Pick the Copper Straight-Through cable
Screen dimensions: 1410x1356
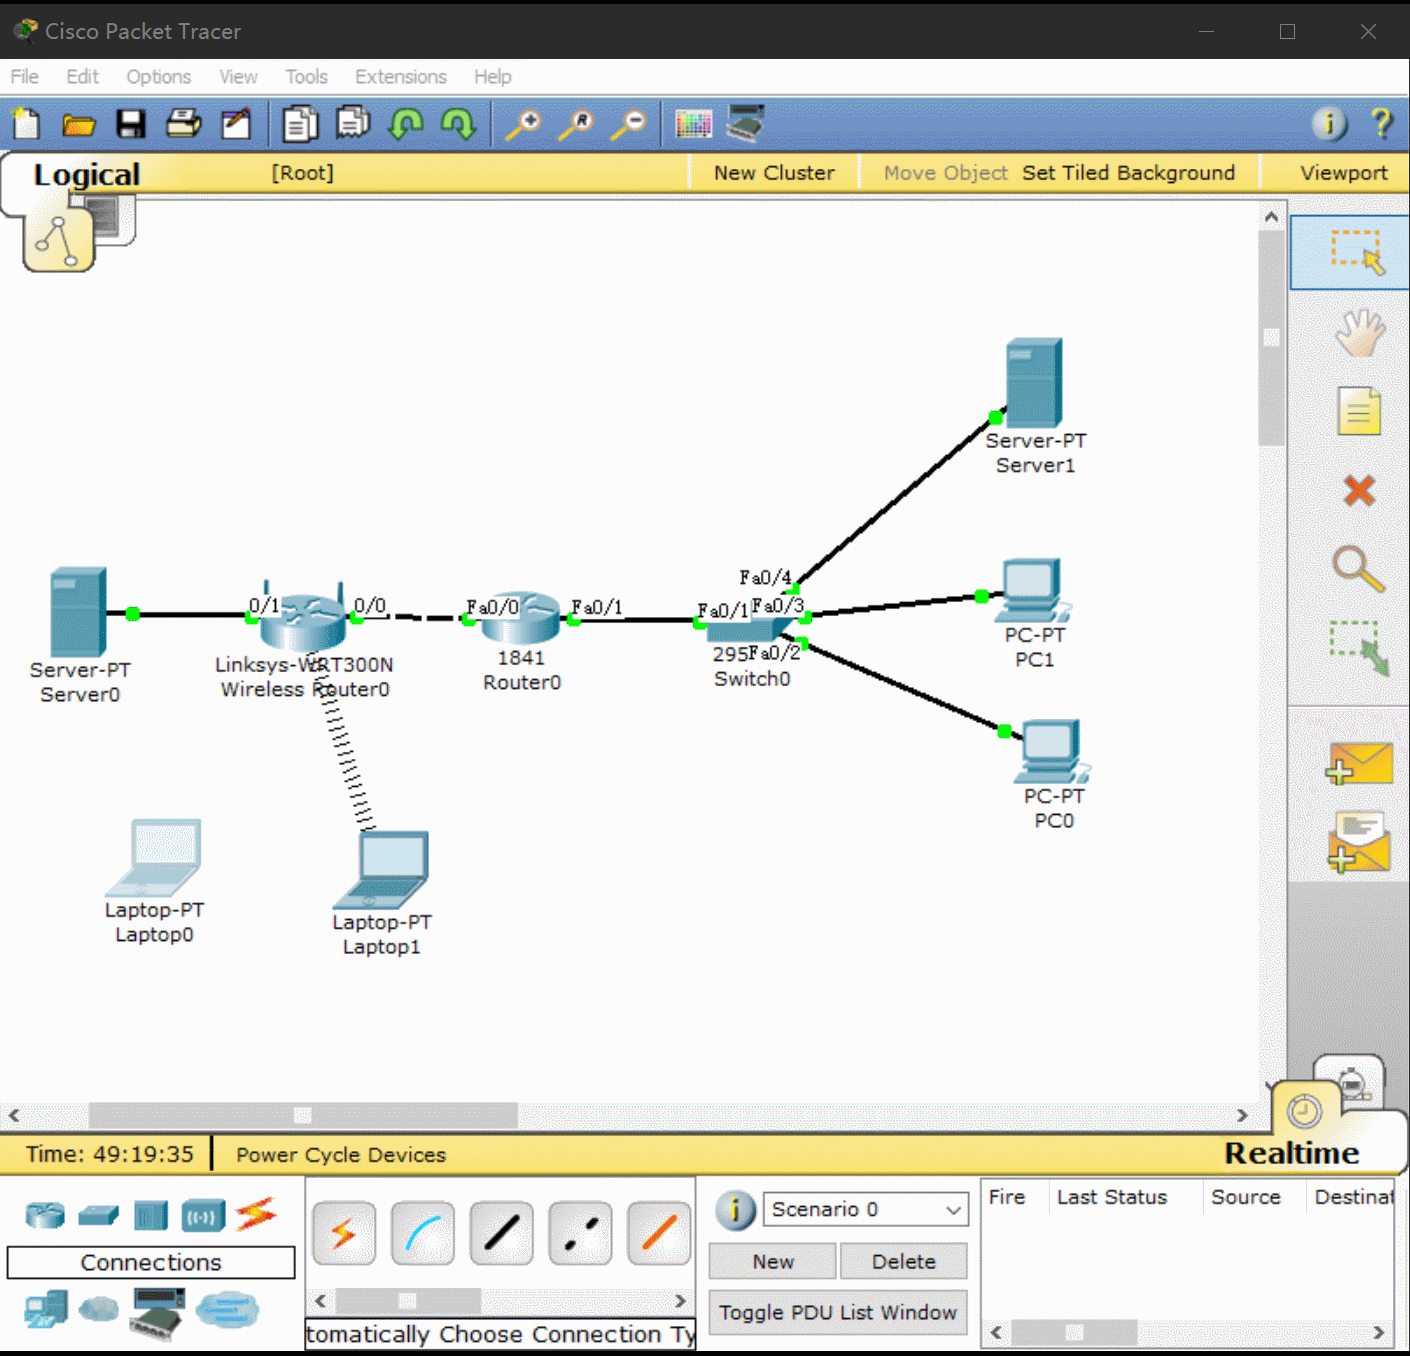(x=501, y=1233)
